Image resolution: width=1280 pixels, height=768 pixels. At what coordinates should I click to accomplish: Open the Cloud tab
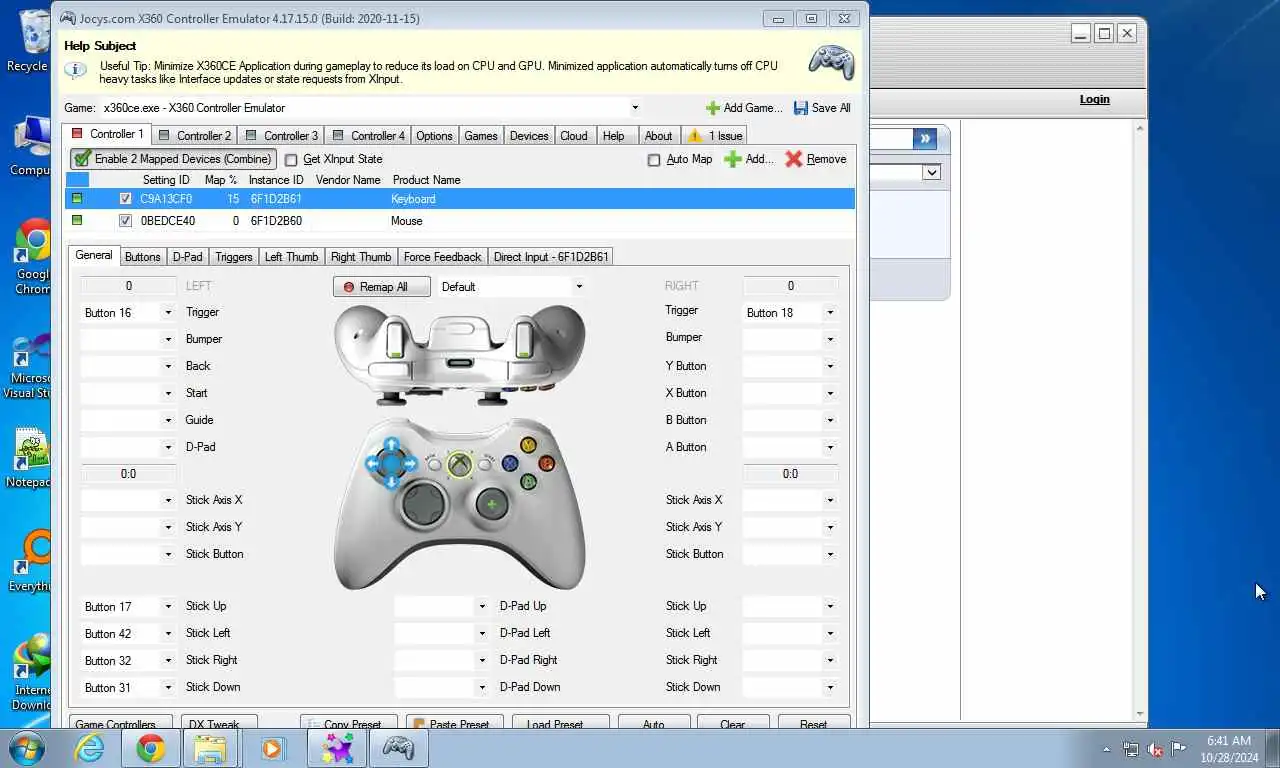(x=574, y=136)
